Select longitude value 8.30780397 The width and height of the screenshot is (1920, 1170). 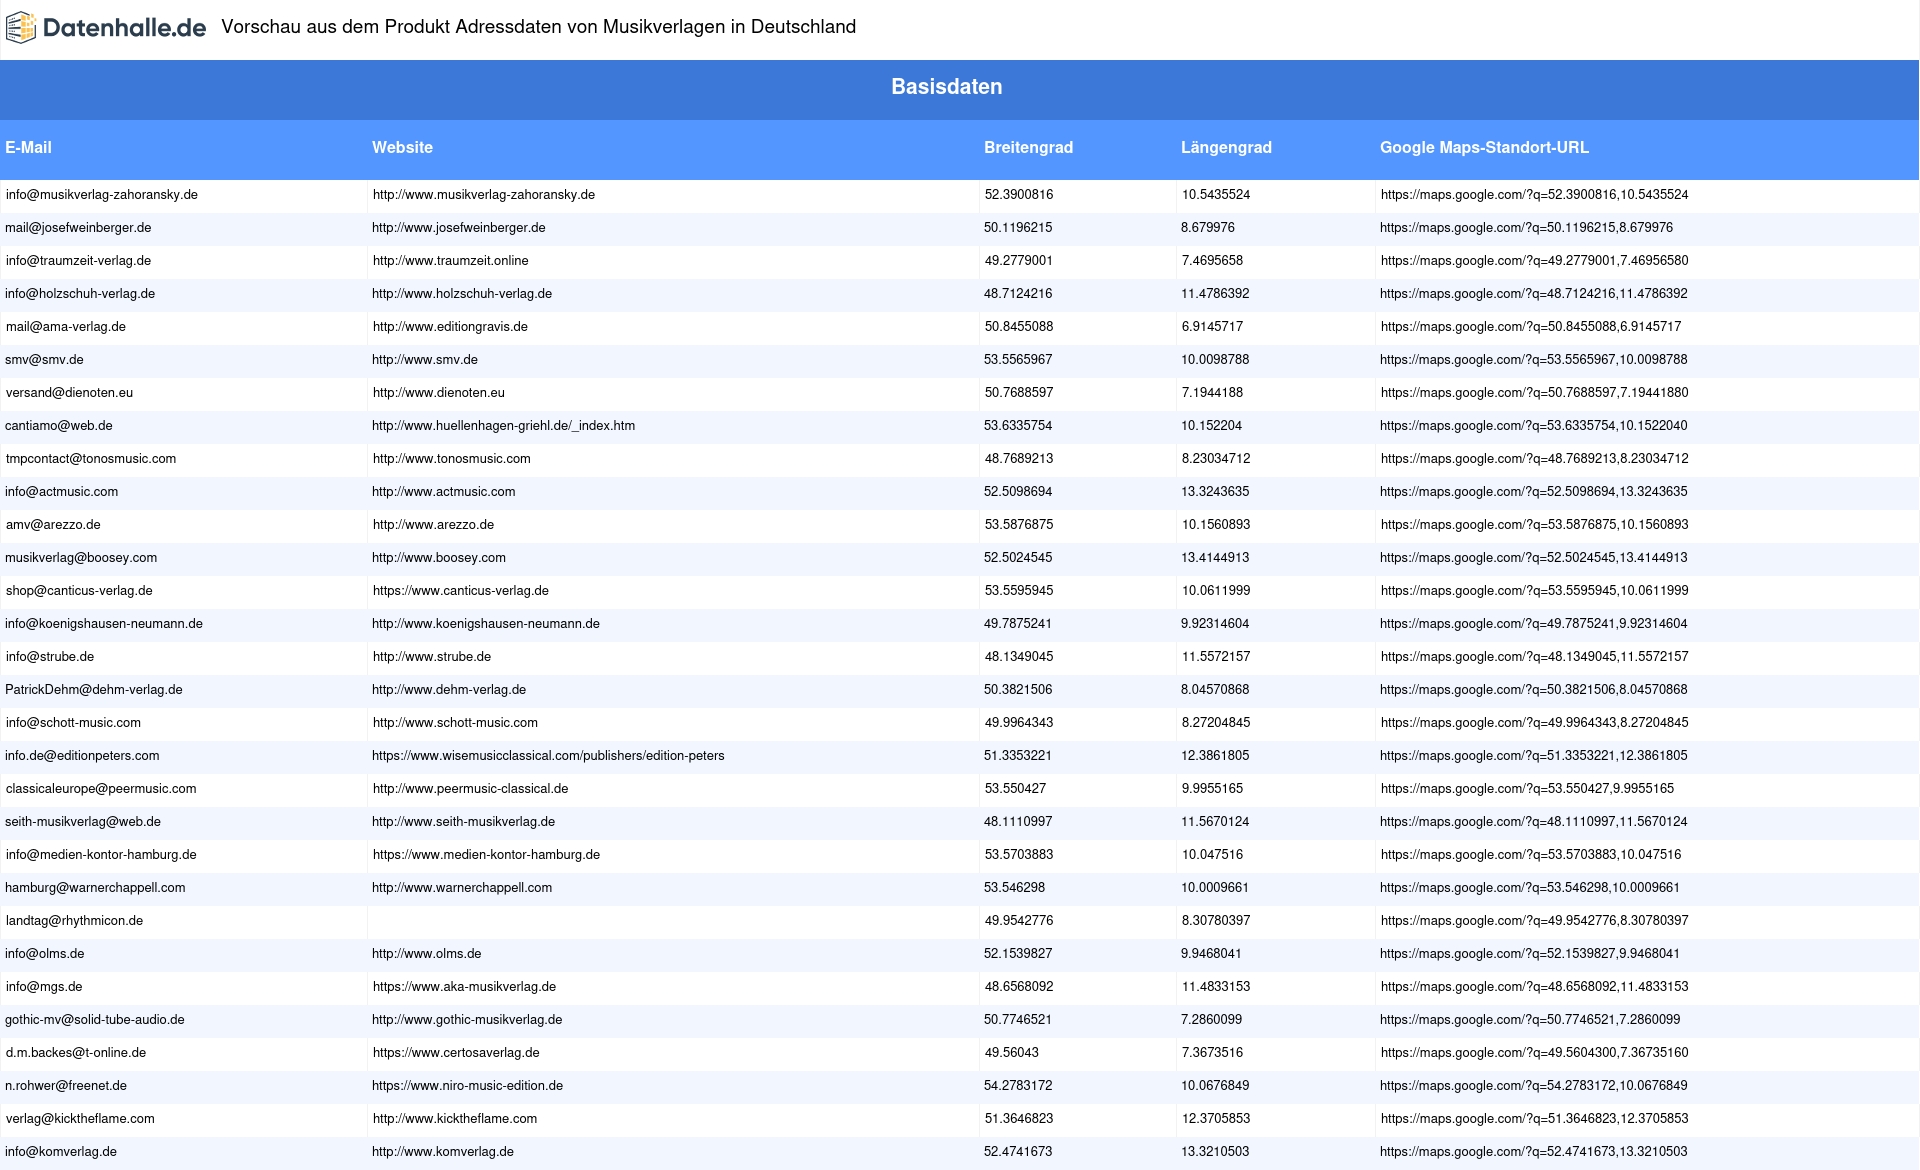click(x=1216, y=921)
